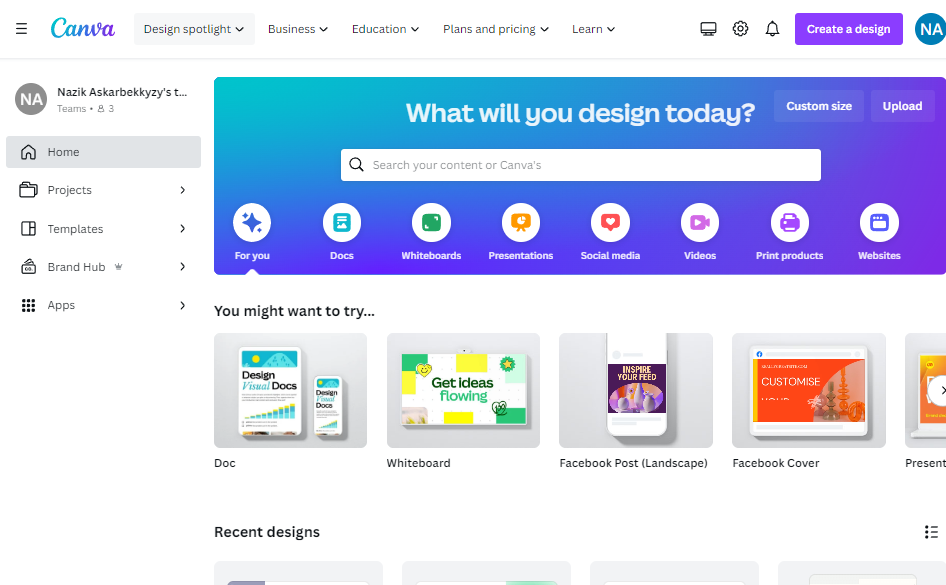Open the Print products category icon
The image size is (946, 585).
click(789, 223)
